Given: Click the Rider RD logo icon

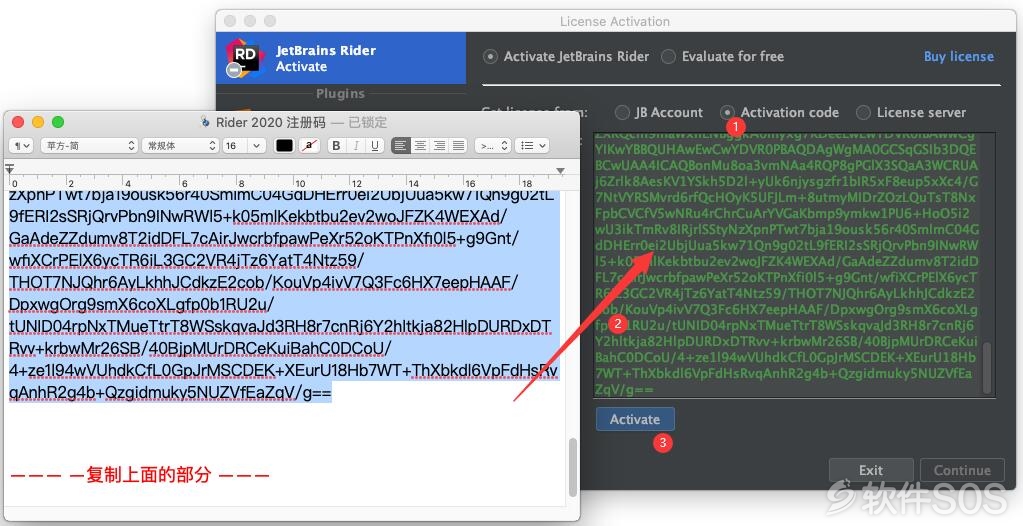Looking at the screenshot, I should tap(245, 57).
